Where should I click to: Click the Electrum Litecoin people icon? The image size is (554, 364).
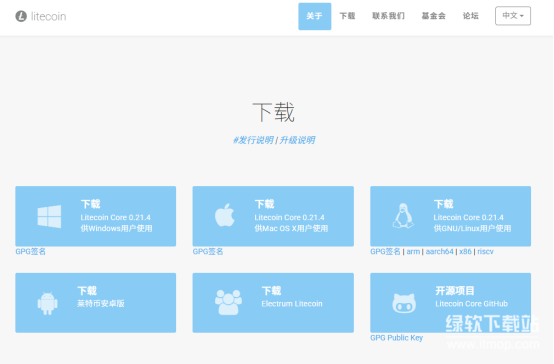tap(228, 302)
